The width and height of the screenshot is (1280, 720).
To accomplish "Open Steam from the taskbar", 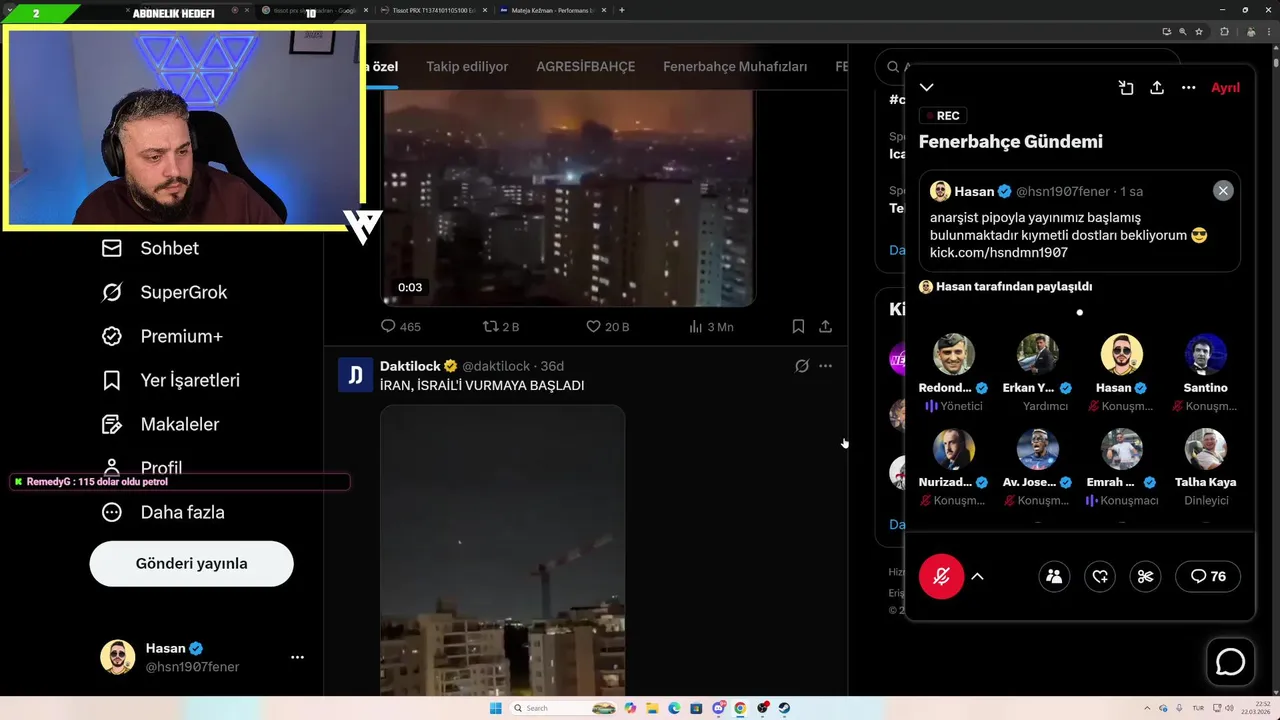I will tap(784, 708).
